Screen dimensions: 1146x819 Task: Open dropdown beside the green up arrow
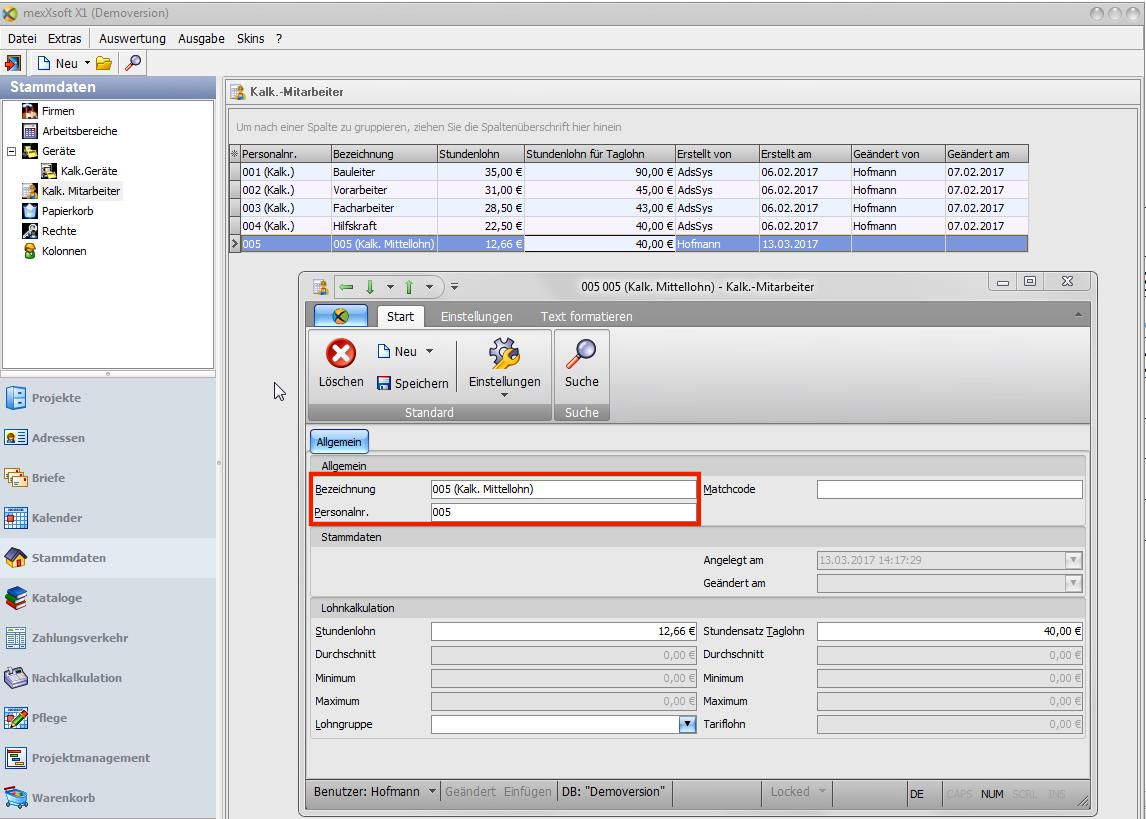click(x=429, y=287)
